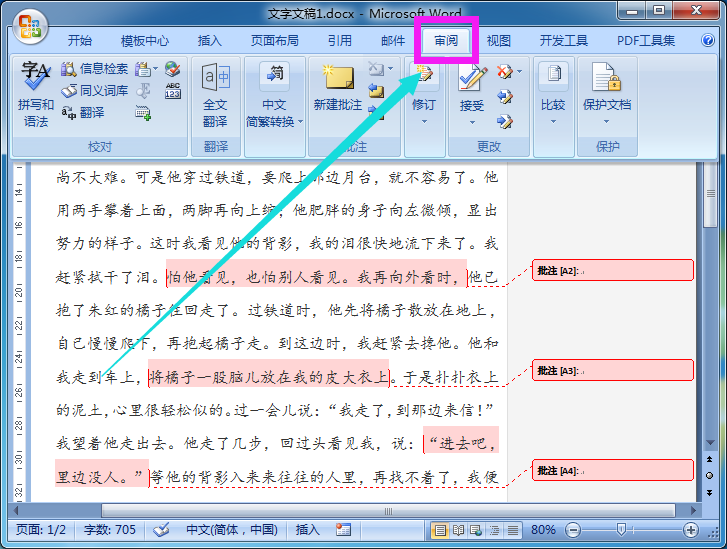Open Research (信息检索) pane
This screenshot has width=727, height=549.
point(95,69)
